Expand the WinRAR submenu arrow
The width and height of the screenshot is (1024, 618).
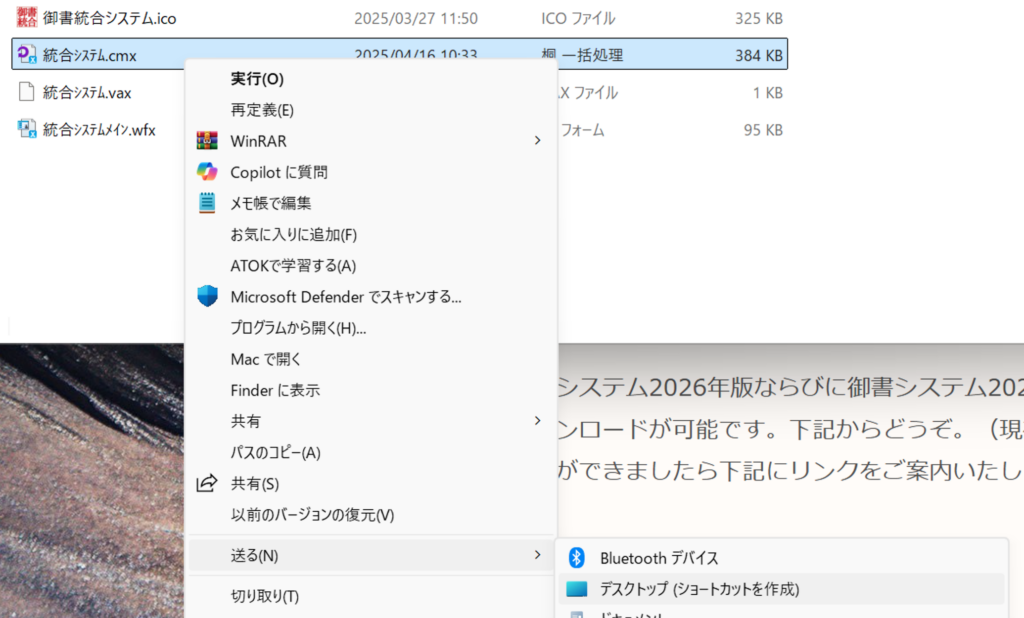[x=537, y=141]
